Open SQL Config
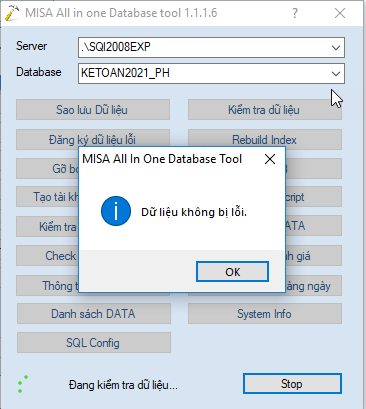Viewport: 366px width, 409px height. click(94, 342)
